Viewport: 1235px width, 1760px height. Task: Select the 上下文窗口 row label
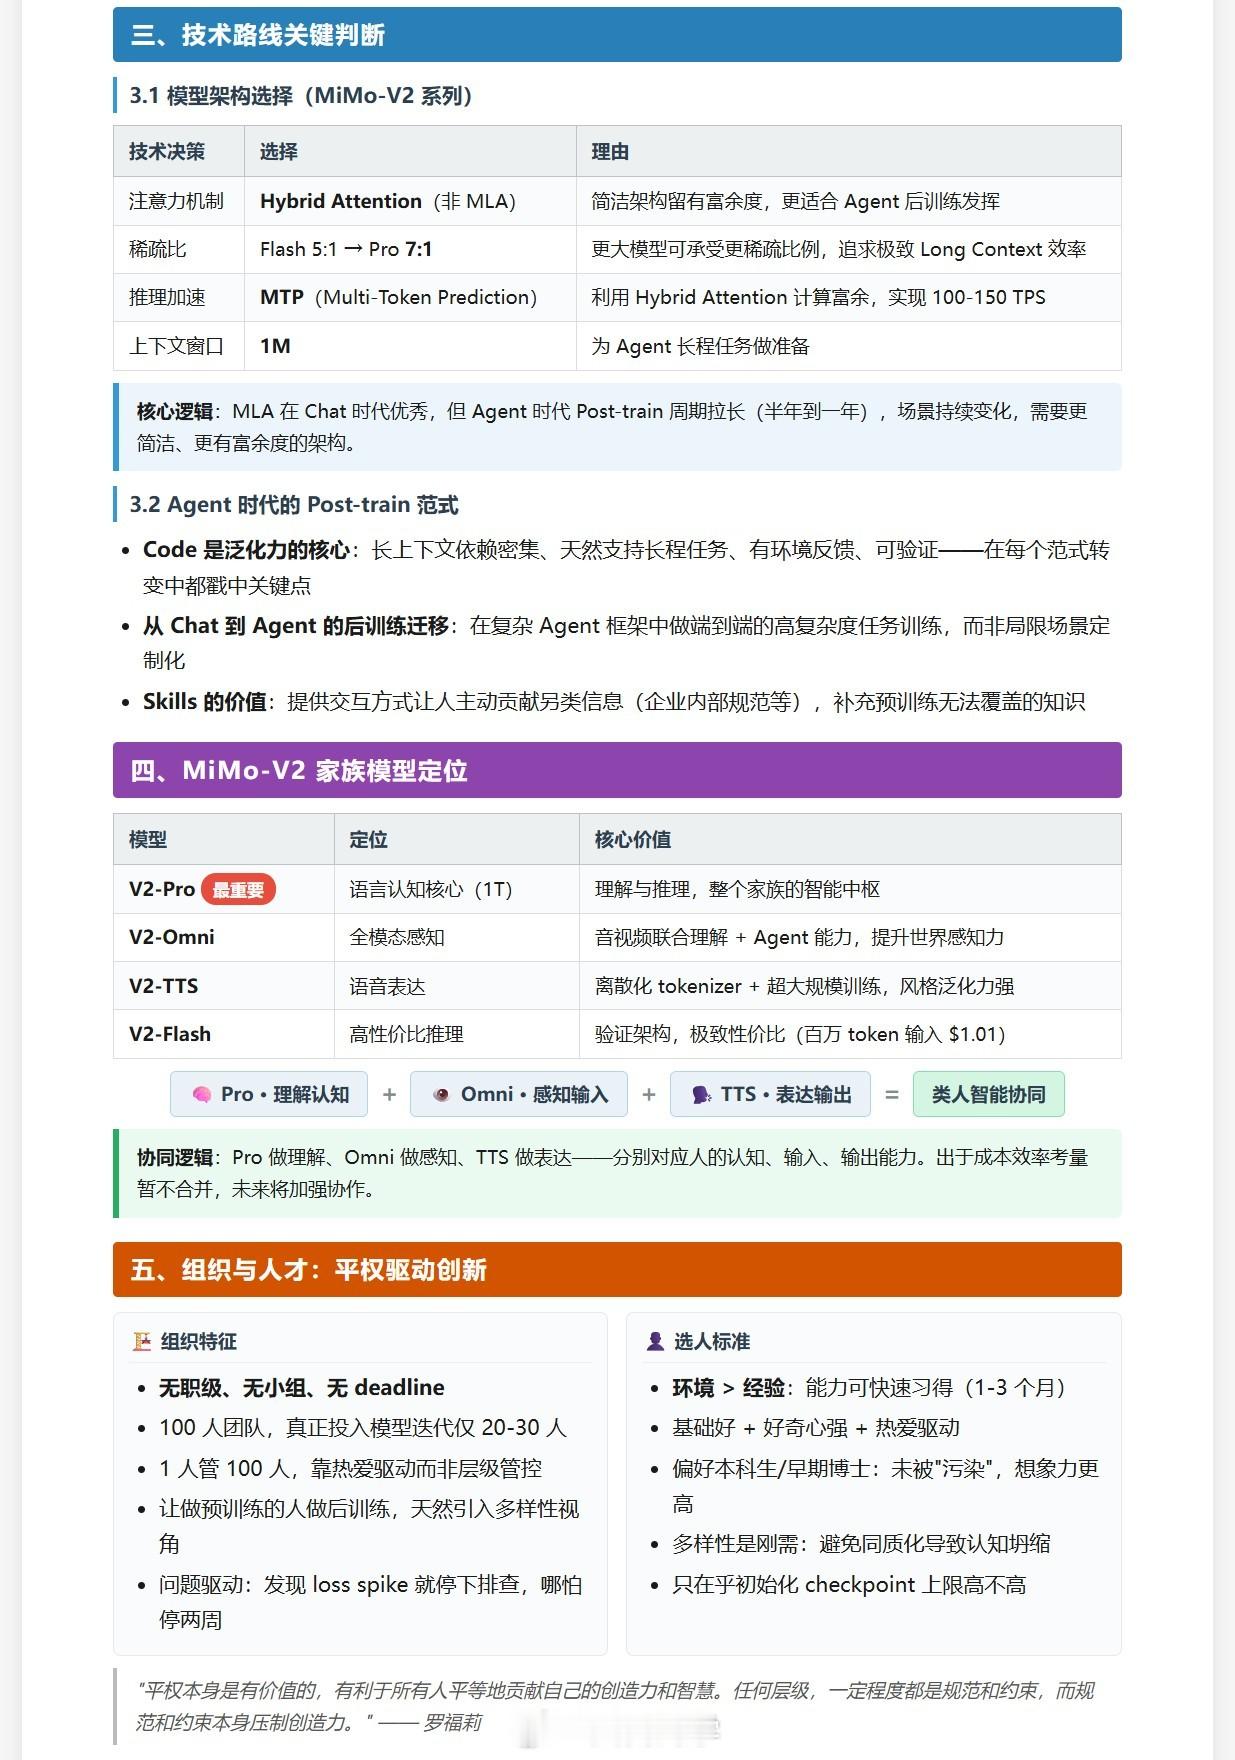[x=177, y=346]
